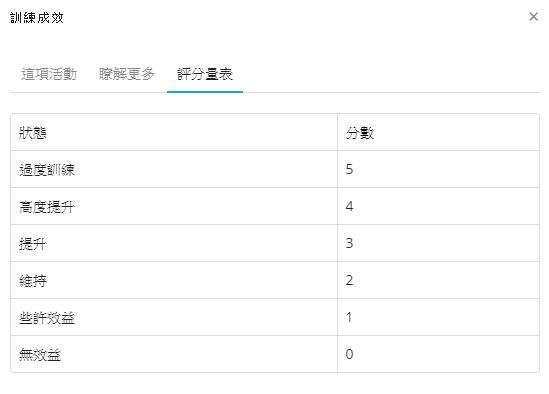The image size is (549, 394).
Task: Select the 些許效益 row
Action: tap(275, 317)
